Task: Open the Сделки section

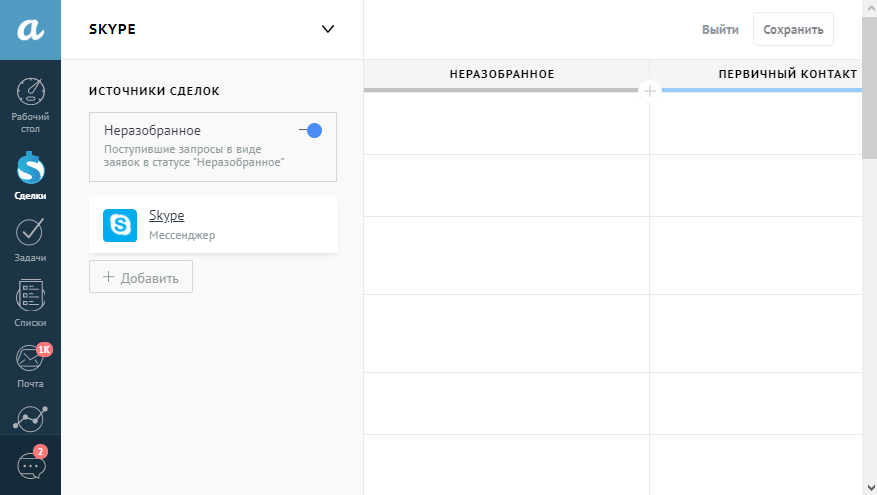Action: pyautogui.click(x=30, y=176)
